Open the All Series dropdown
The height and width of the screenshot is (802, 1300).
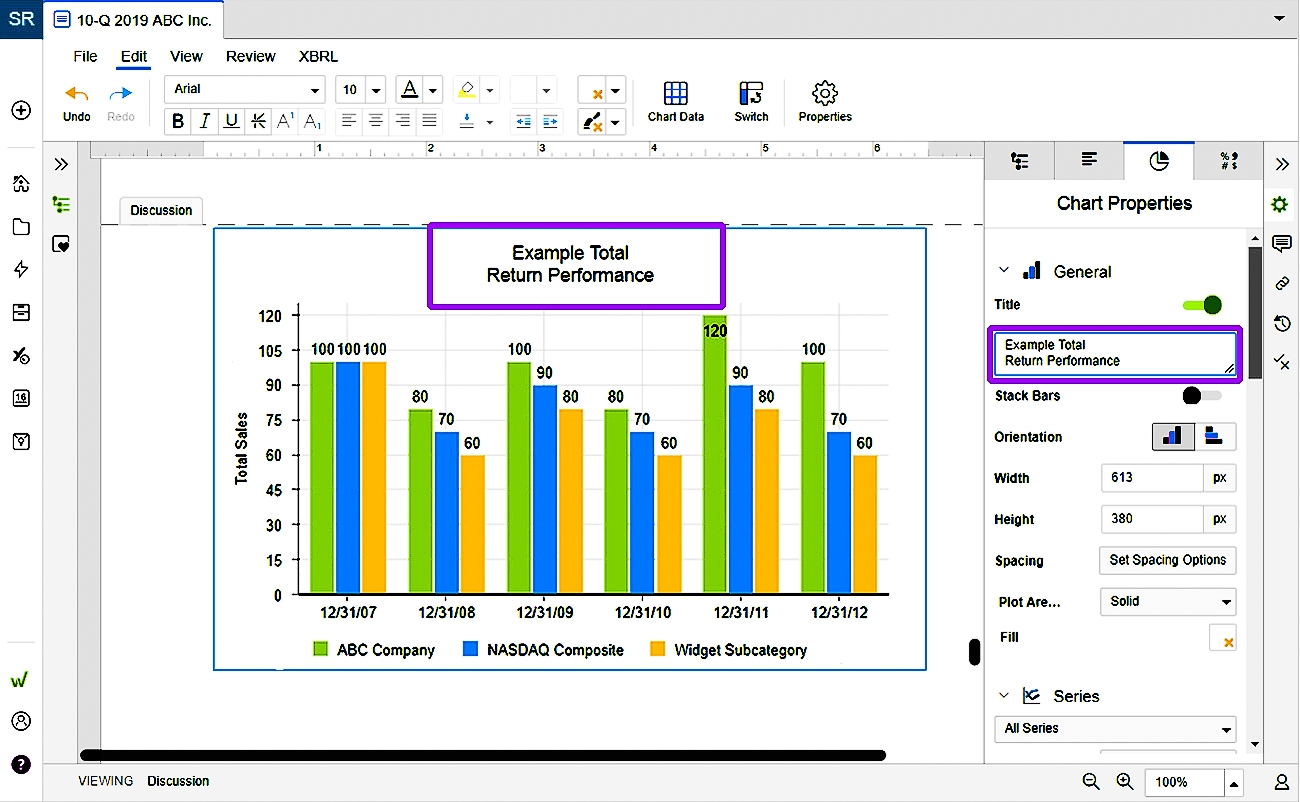pyautogui.click(x=1114, y=728)
